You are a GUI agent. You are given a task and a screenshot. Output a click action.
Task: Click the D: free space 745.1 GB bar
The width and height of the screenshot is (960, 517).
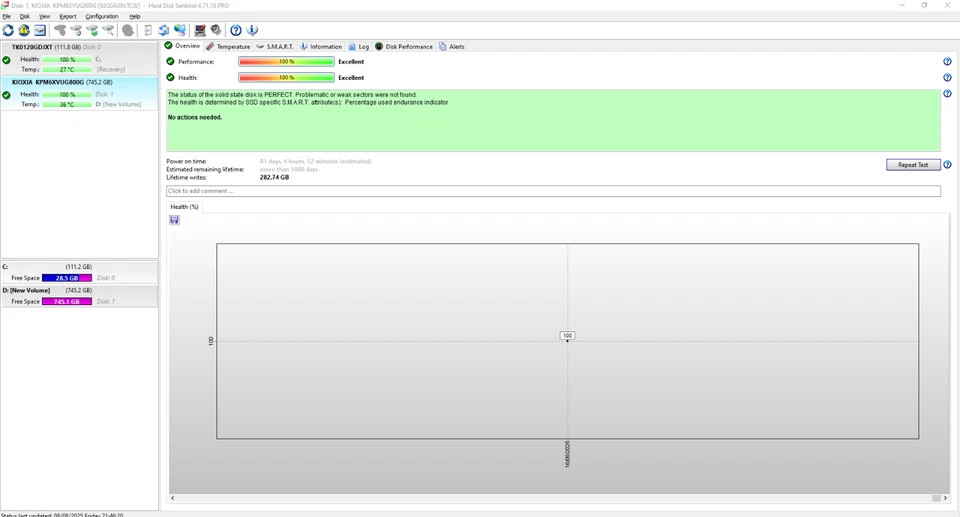pyautogui.click(x=67, y=301)
